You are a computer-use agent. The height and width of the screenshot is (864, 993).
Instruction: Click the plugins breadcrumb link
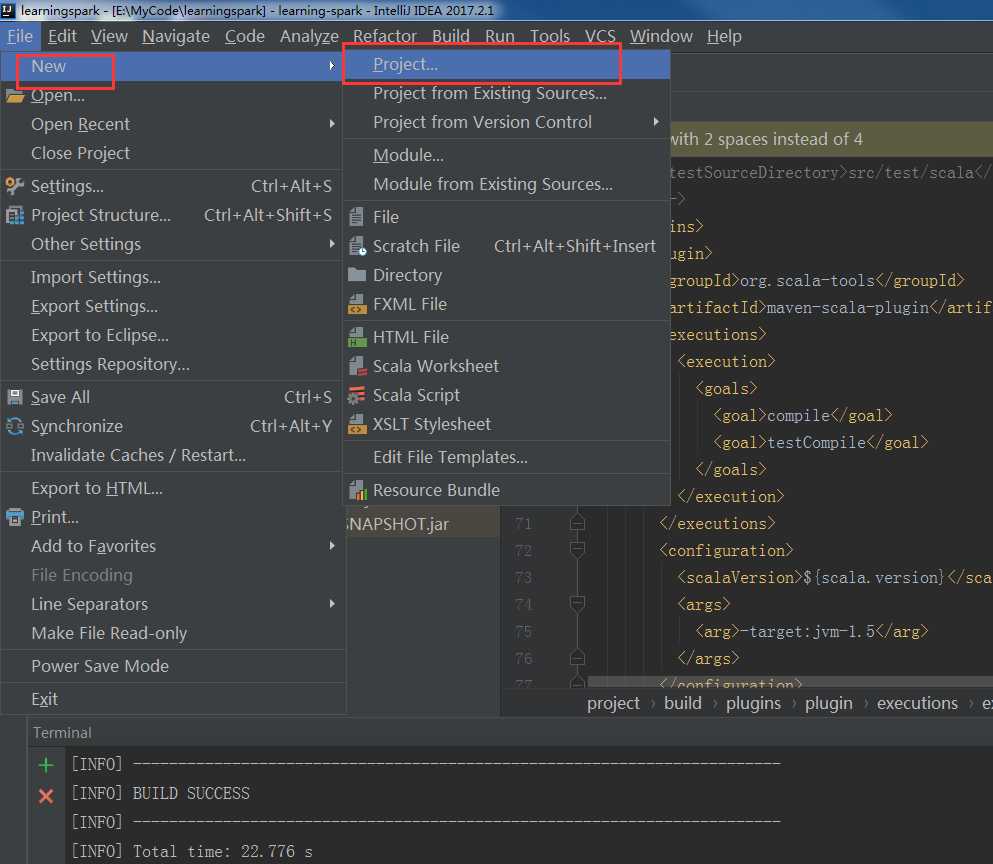click(x=753, y=703)
